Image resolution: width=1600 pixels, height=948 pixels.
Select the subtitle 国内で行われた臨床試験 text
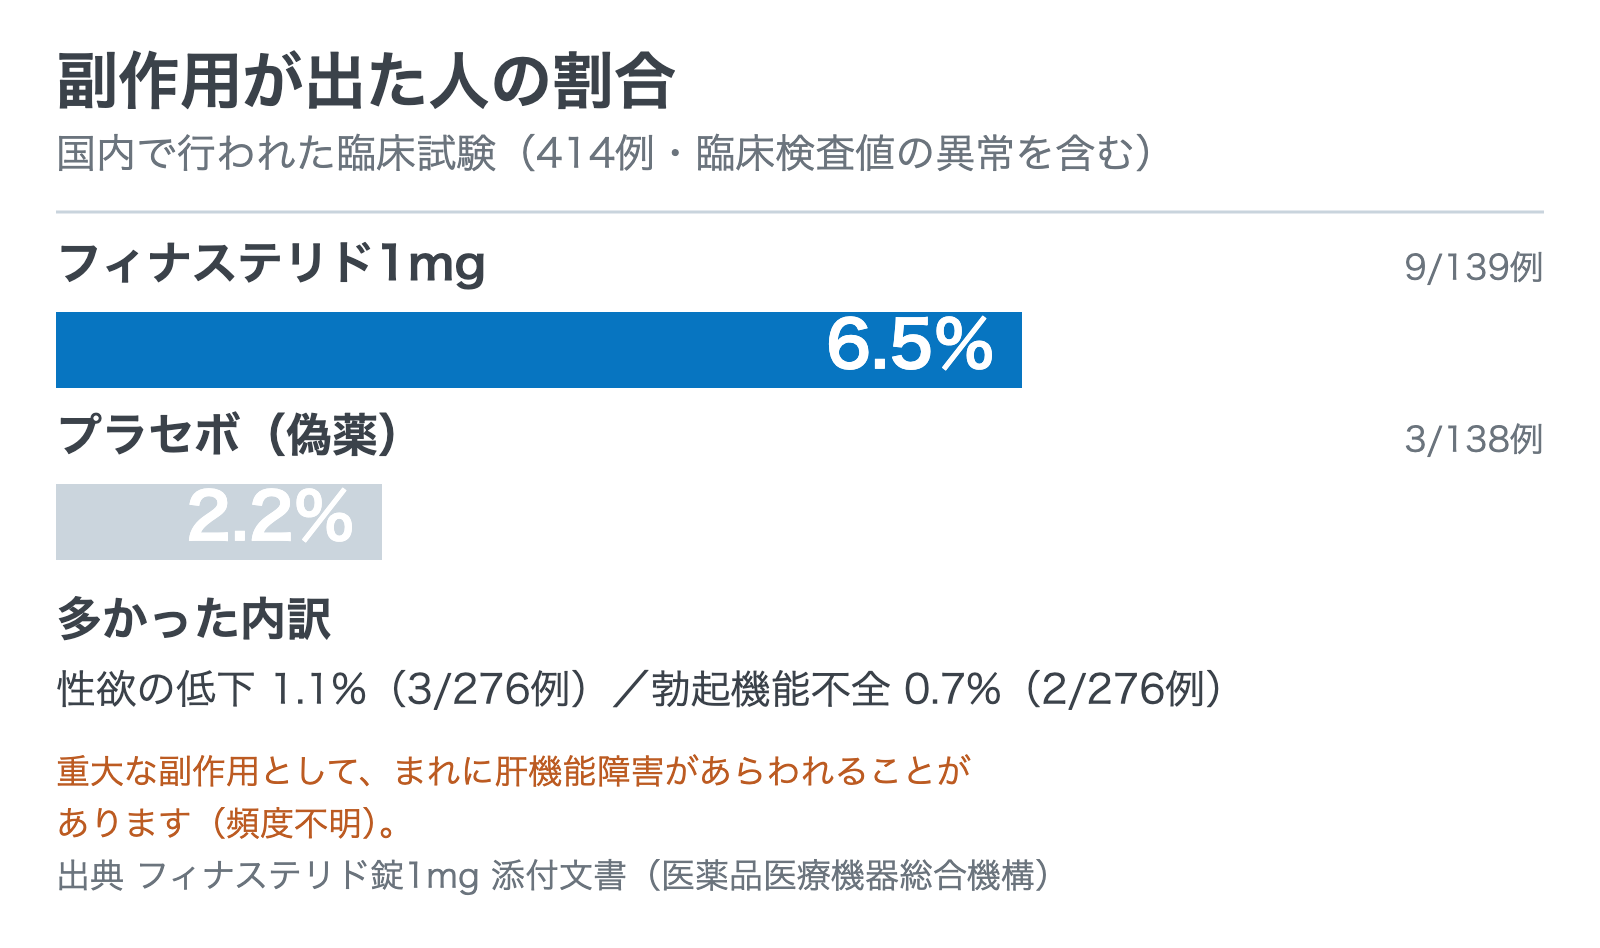[277, 154]
